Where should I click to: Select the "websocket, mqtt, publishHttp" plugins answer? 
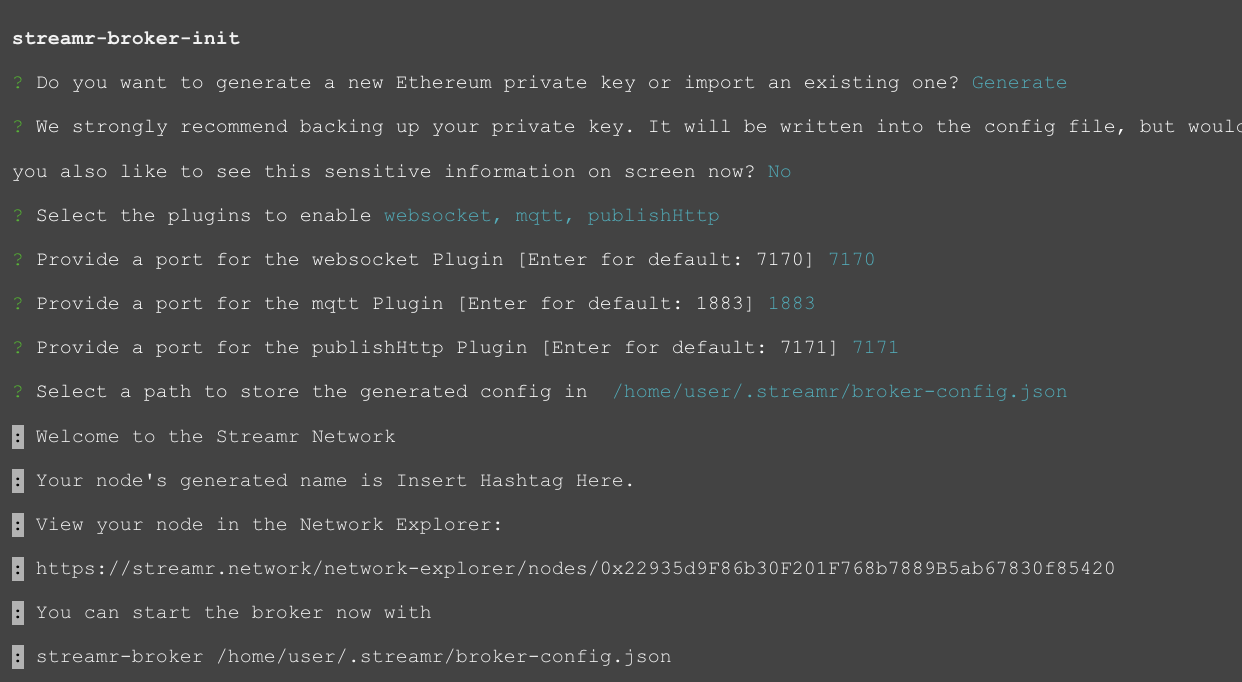tap(551, 216)
